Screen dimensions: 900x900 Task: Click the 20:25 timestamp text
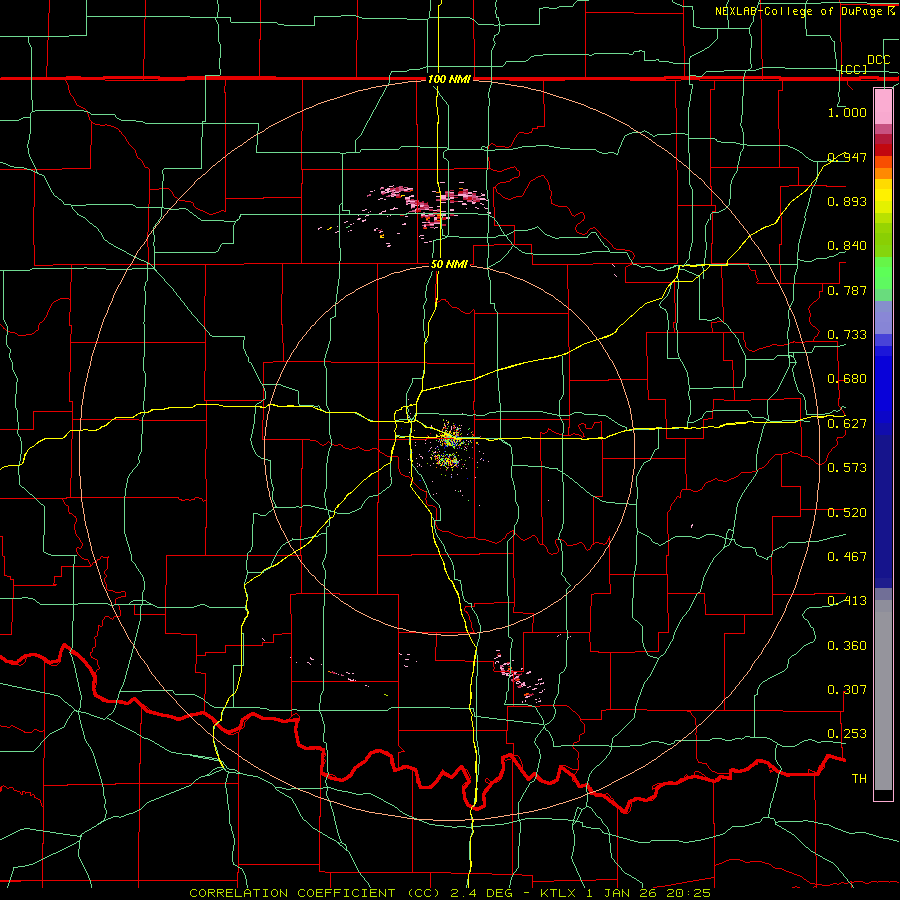(688, 893)
